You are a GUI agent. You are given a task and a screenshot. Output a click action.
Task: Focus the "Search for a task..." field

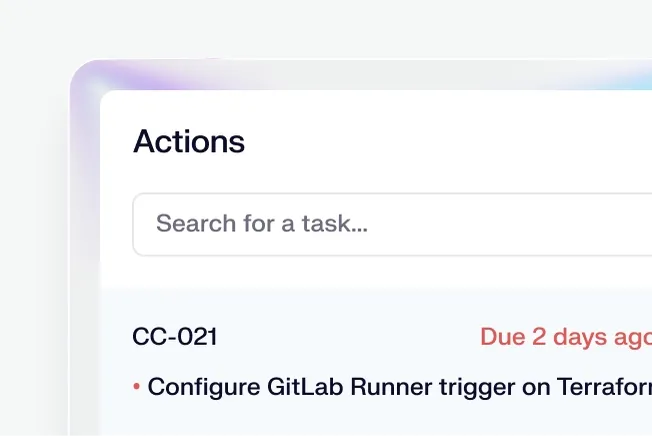[x=300, y=224]
